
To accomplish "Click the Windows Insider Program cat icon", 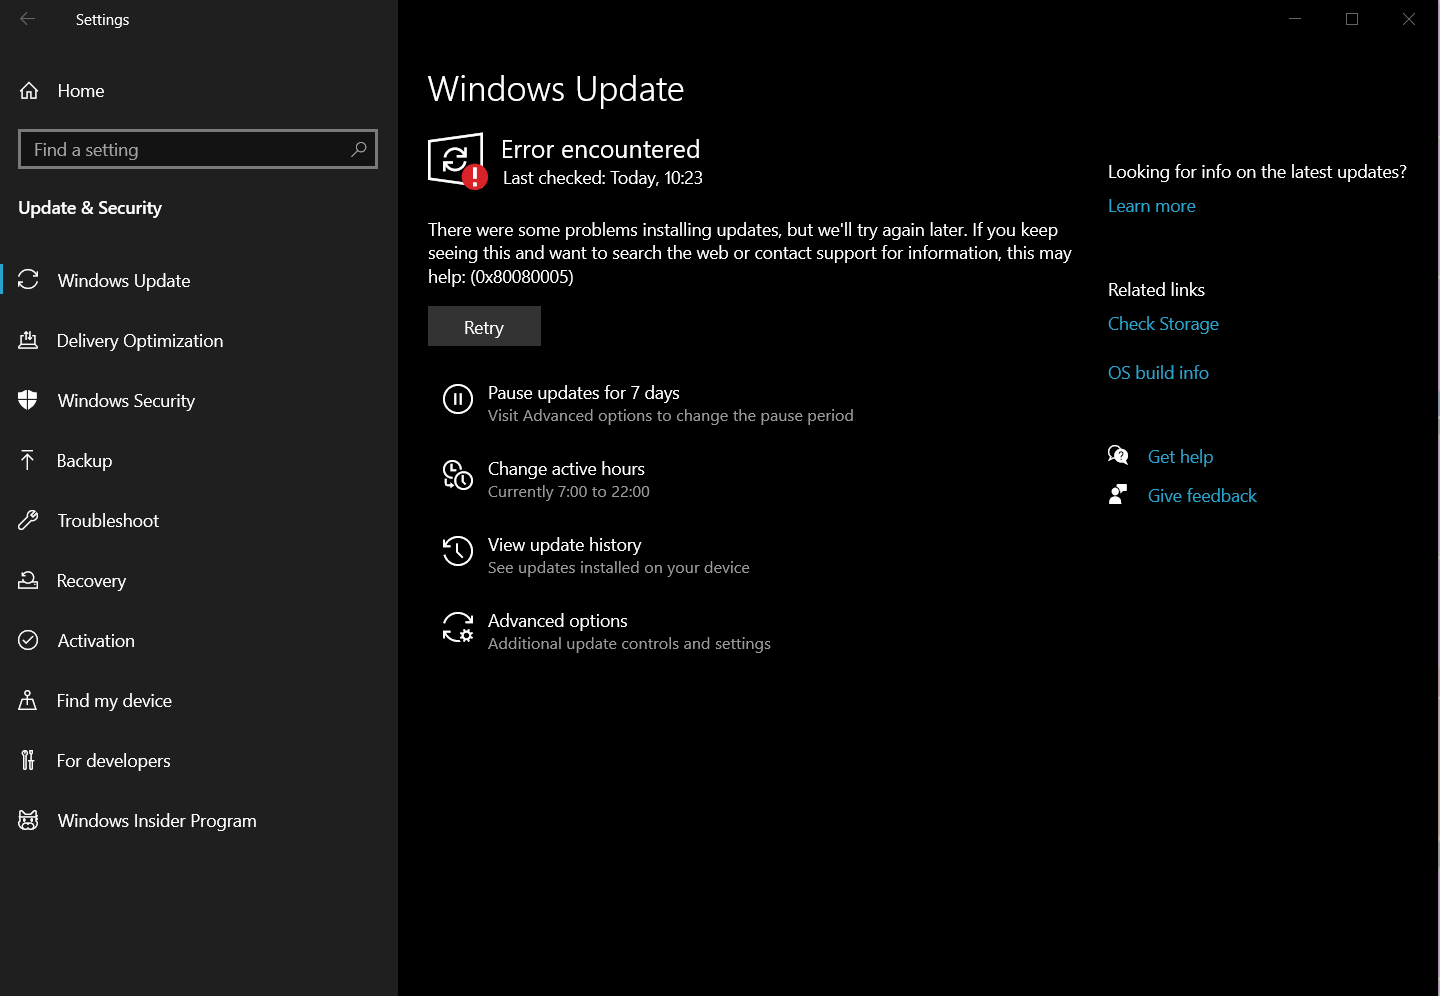I will [x=28, y=820].
